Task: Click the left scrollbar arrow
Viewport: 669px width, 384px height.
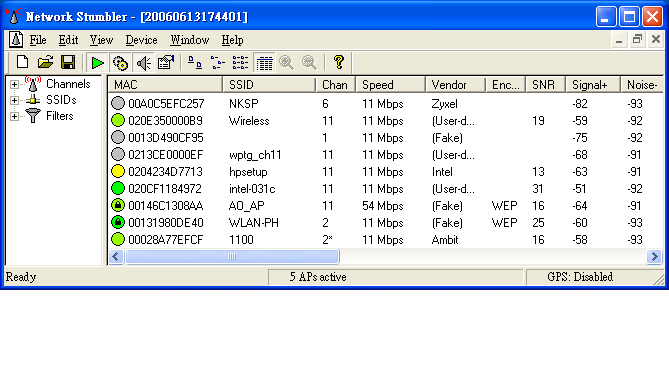Action: click(116, 256)
